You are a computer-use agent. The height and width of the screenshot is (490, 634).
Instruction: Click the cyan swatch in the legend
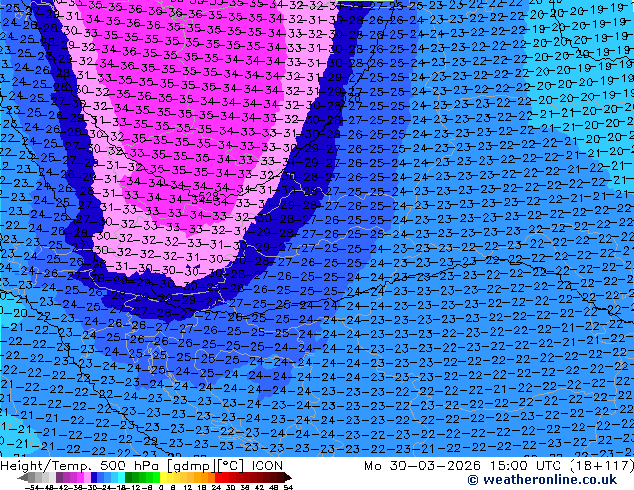coord(121,477)
